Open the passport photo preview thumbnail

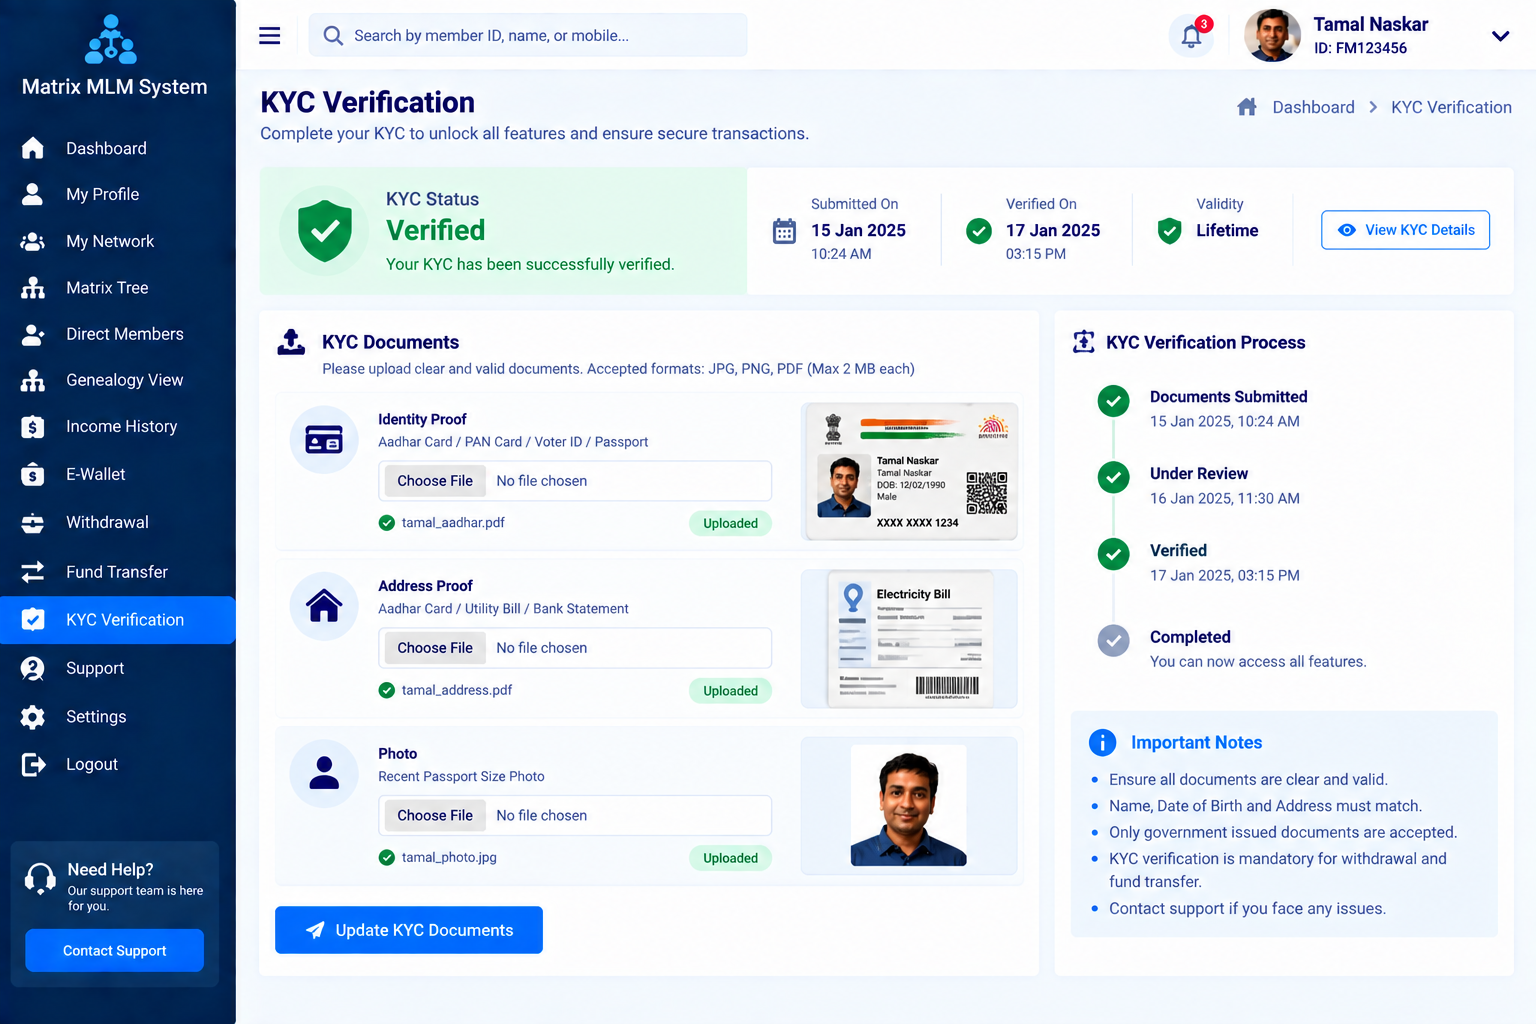point(909,806)
